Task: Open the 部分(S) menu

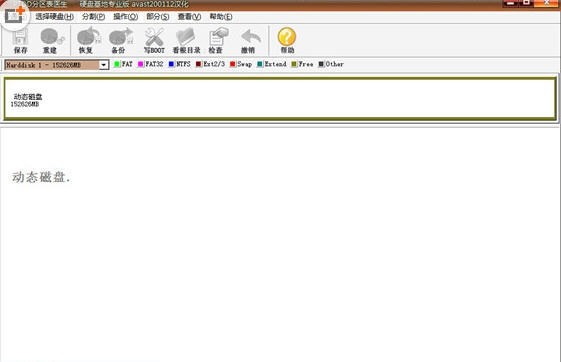Action: pos(157,17)
